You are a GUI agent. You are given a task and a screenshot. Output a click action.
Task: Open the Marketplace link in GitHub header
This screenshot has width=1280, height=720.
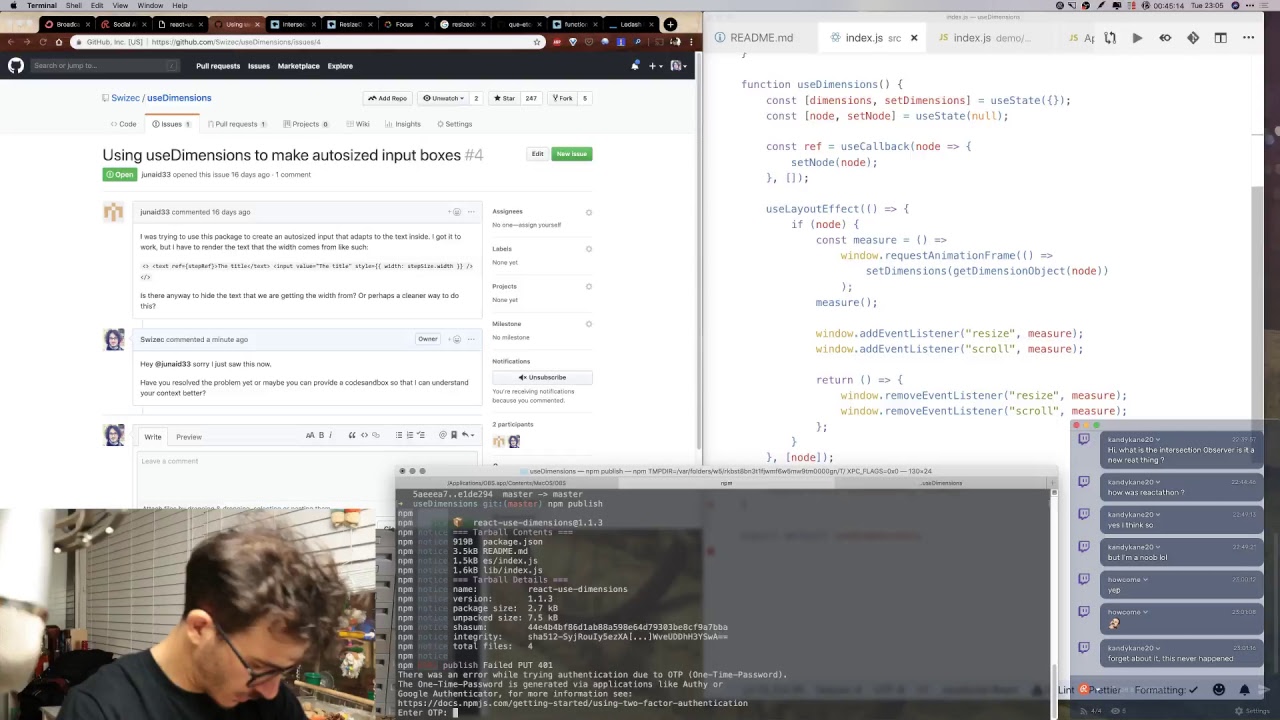(298, 66)
